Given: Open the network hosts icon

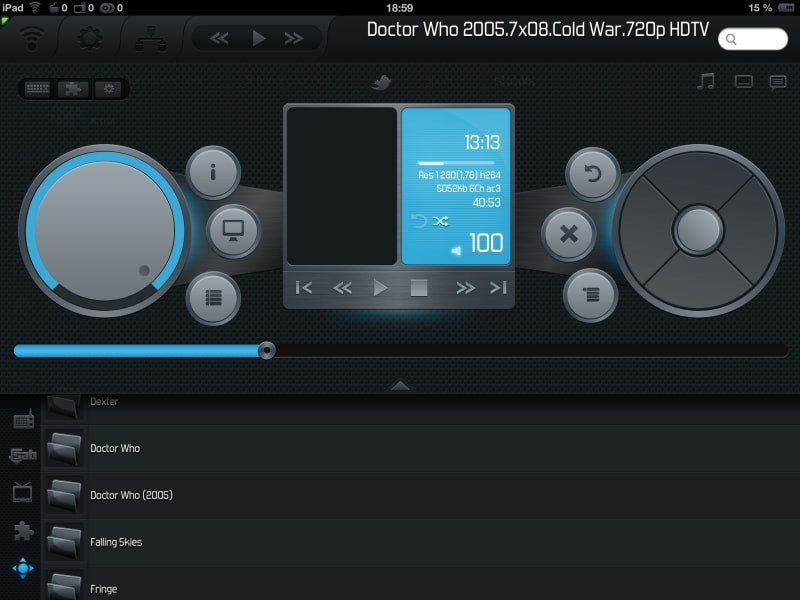Looking at the screenshot, I should [x=151, y=39].
